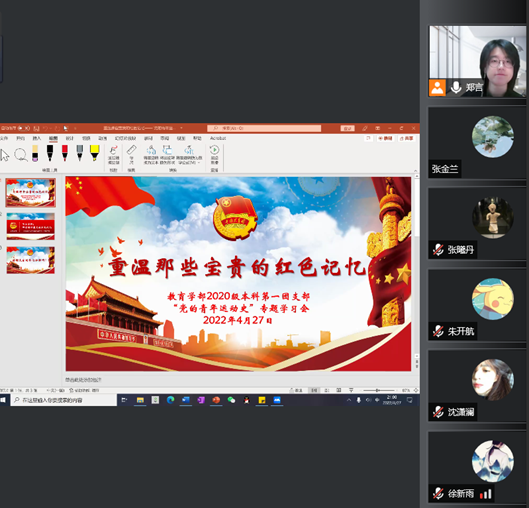Switch to the Slide Show tab
The height and width of the screenshot is (508, 529).
click(125, 138)
